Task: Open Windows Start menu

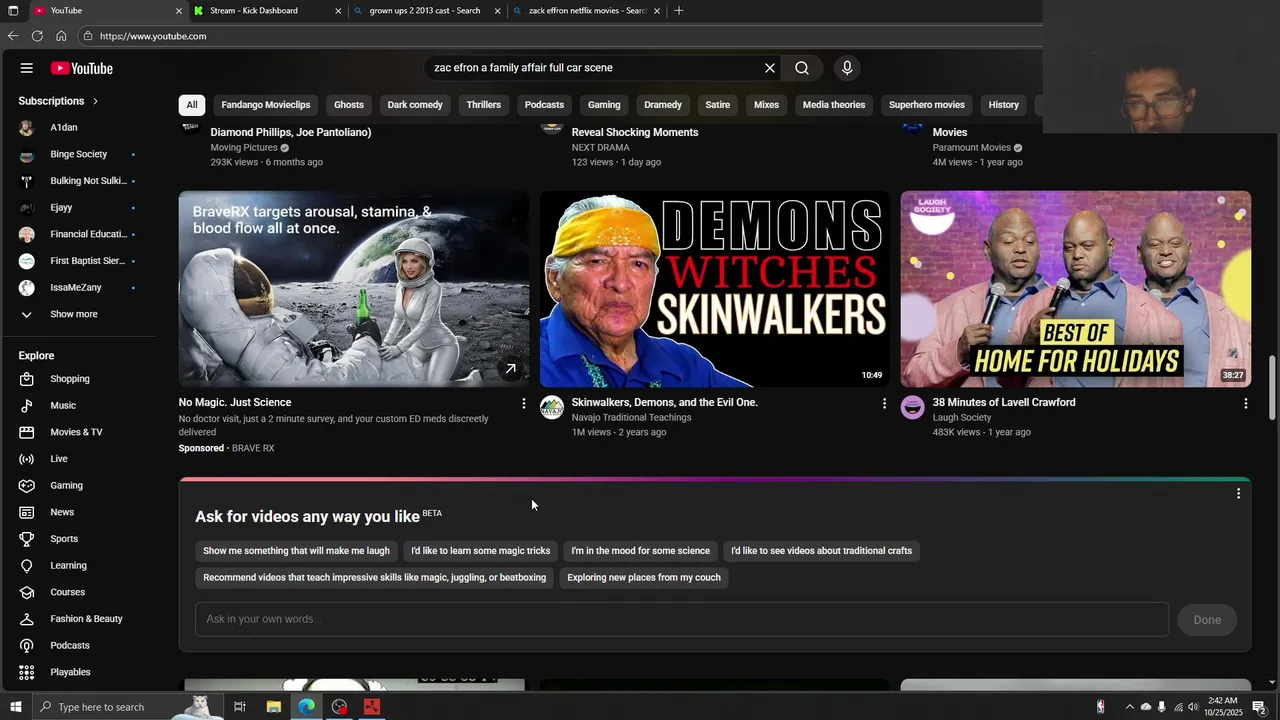Action: click(15, 707)
